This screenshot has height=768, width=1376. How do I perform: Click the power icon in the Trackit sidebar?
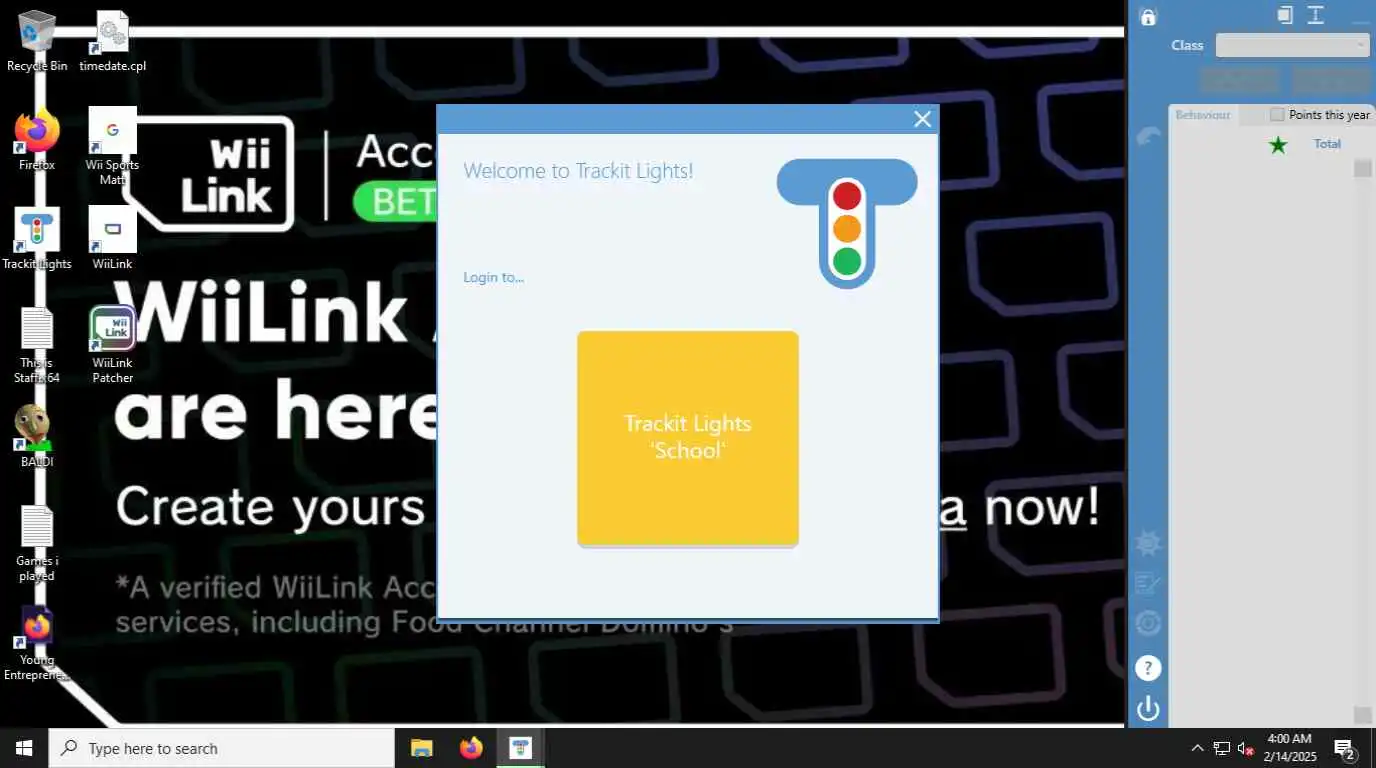1148,709
